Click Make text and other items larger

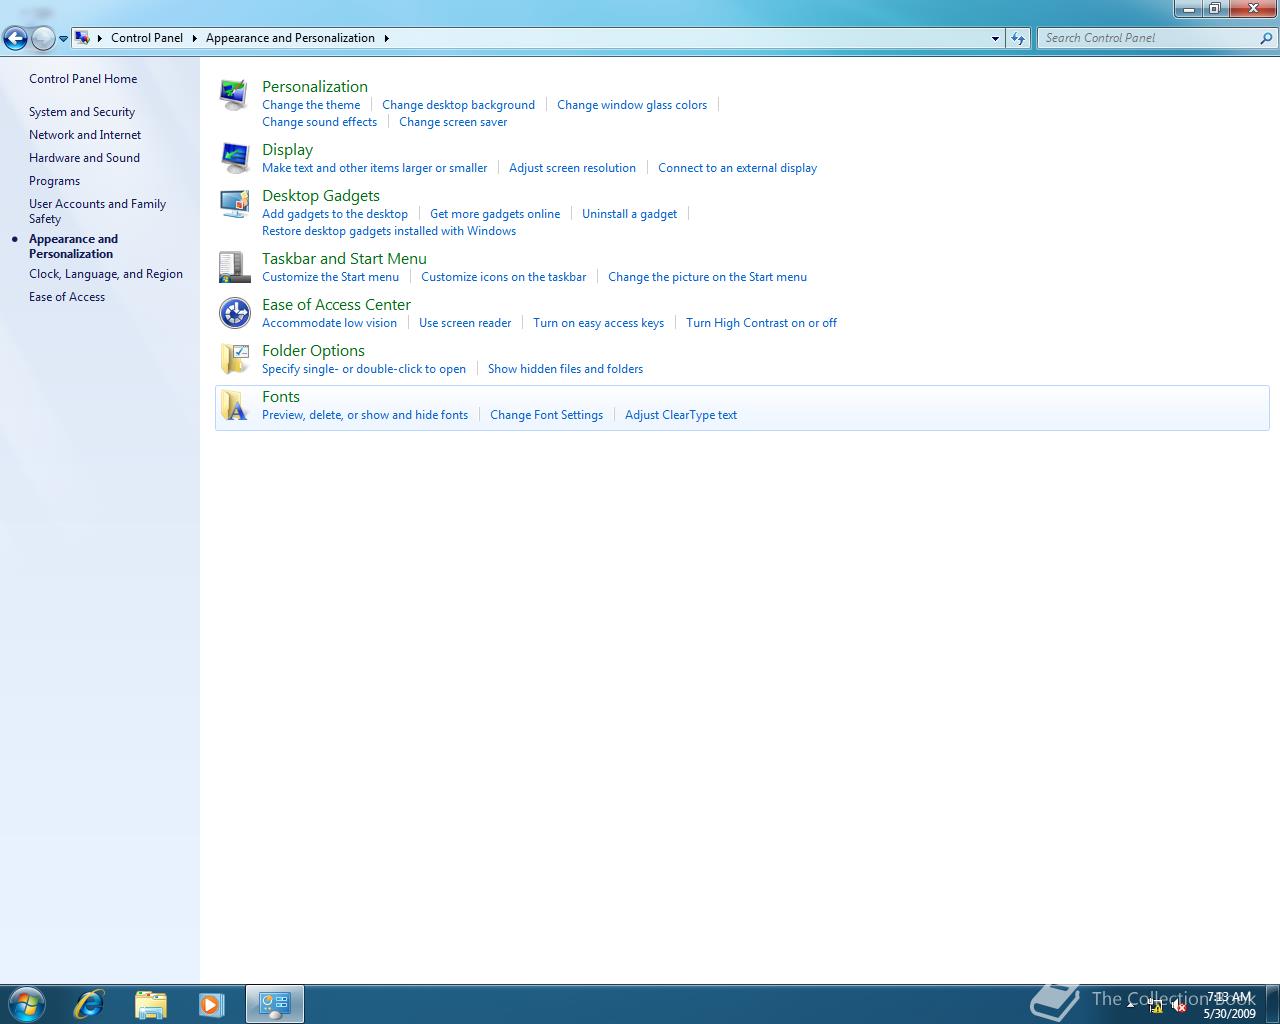(x=375, y=168)
